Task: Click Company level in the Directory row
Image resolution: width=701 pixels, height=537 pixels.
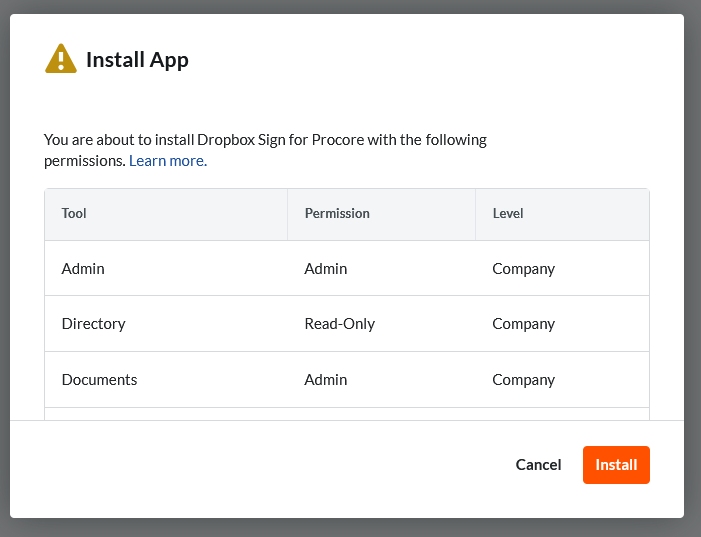Action: tap(562, 324)
